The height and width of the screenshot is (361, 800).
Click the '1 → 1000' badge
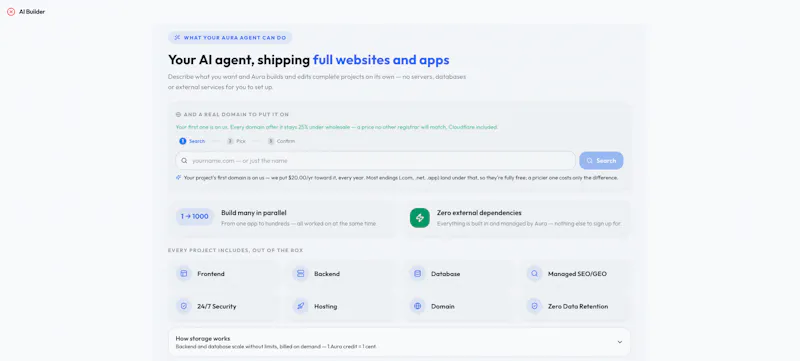tap(194, 217)
